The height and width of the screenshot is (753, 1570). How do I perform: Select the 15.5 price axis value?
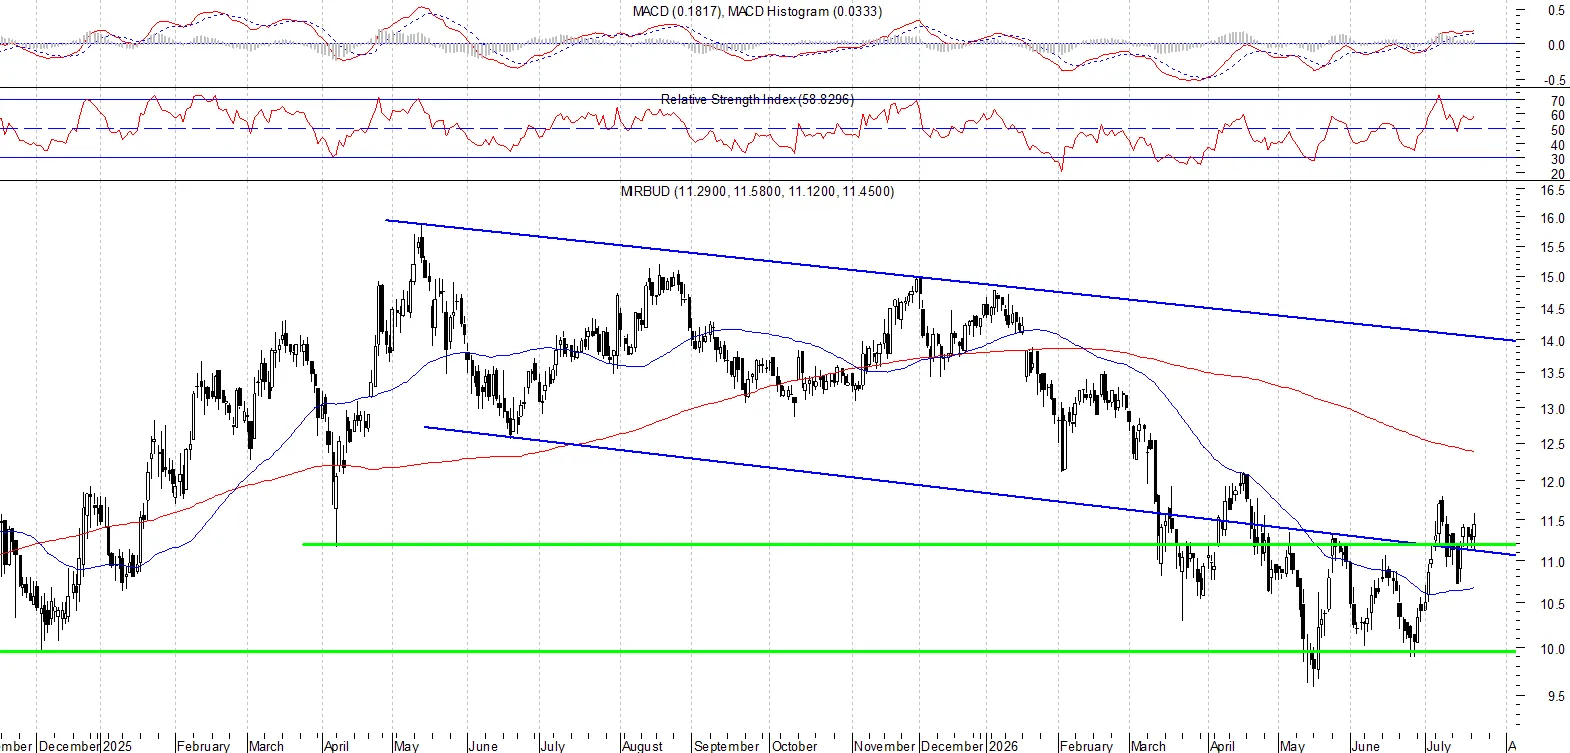1553,247
